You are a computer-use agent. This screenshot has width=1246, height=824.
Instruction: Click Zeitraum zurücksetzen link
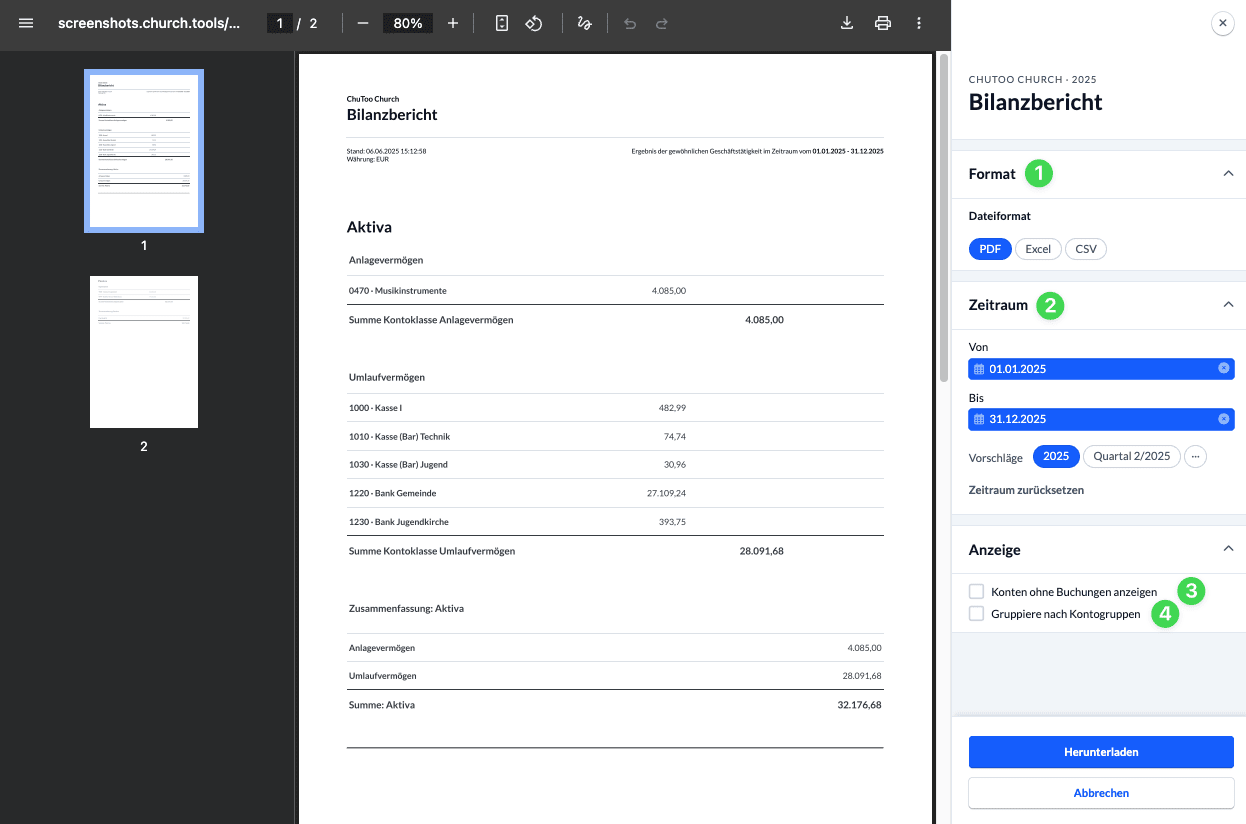1026,490
